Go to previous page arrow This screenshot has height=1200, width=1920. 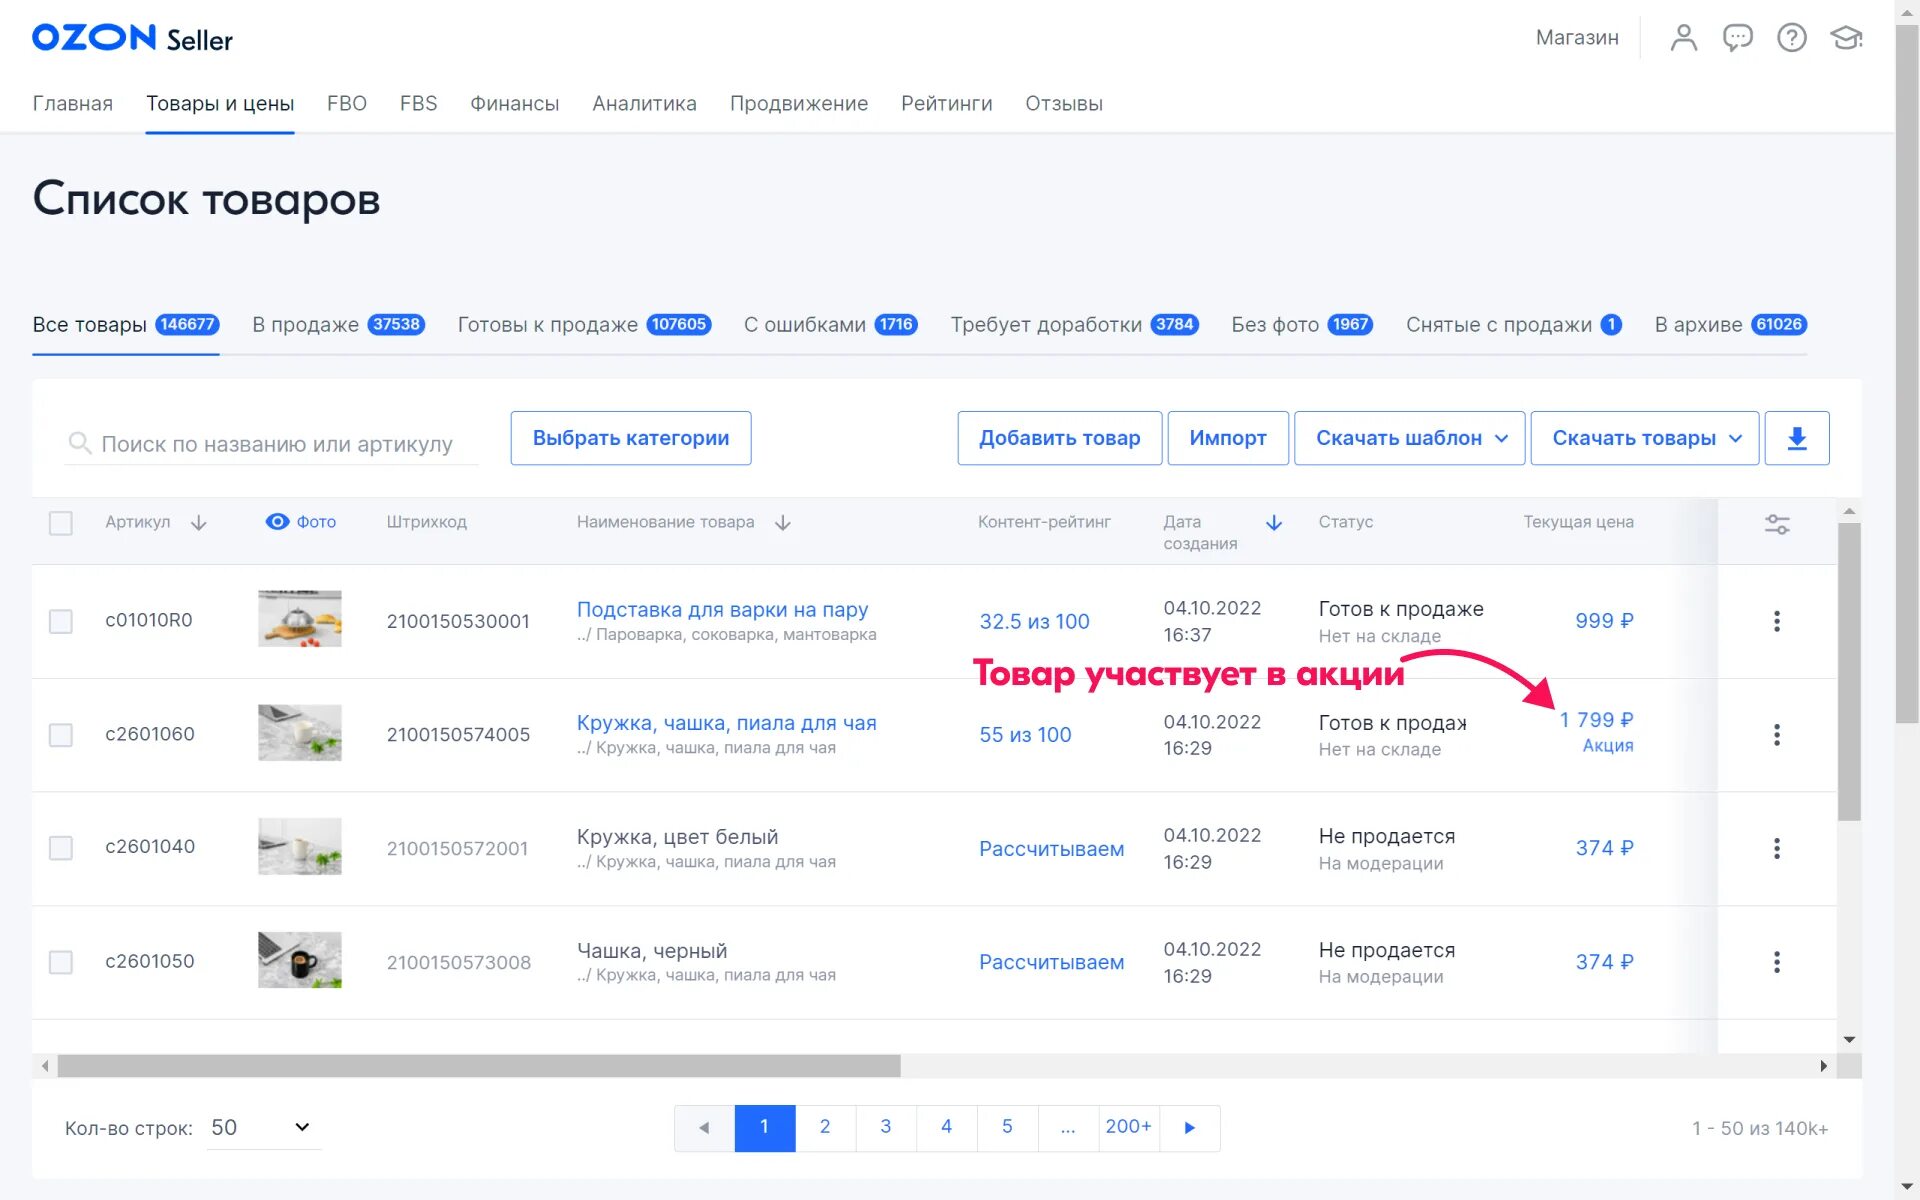click(704, 1128)
